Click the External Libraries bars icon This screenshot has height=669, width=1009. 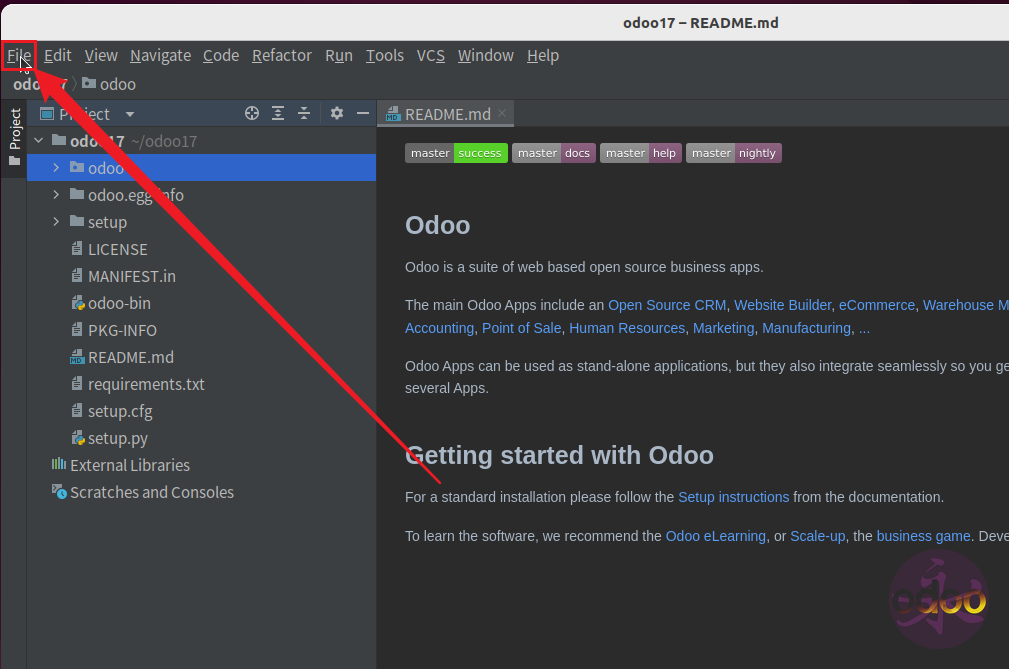(x=59, y=464)
